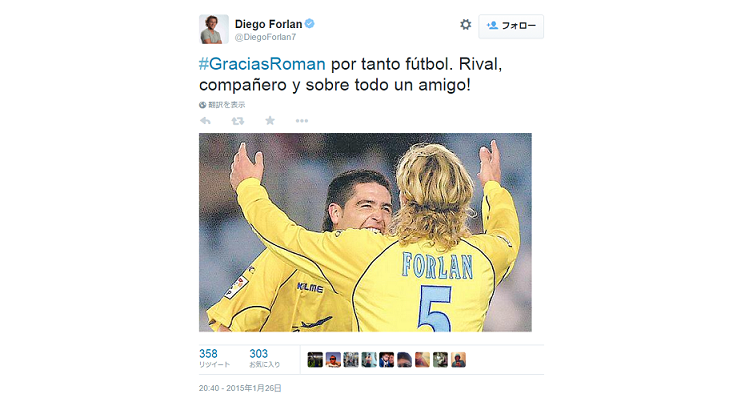The image size is (745, 406).
Task: Open the #GraciasRoman hashtag
Action: 262,64
